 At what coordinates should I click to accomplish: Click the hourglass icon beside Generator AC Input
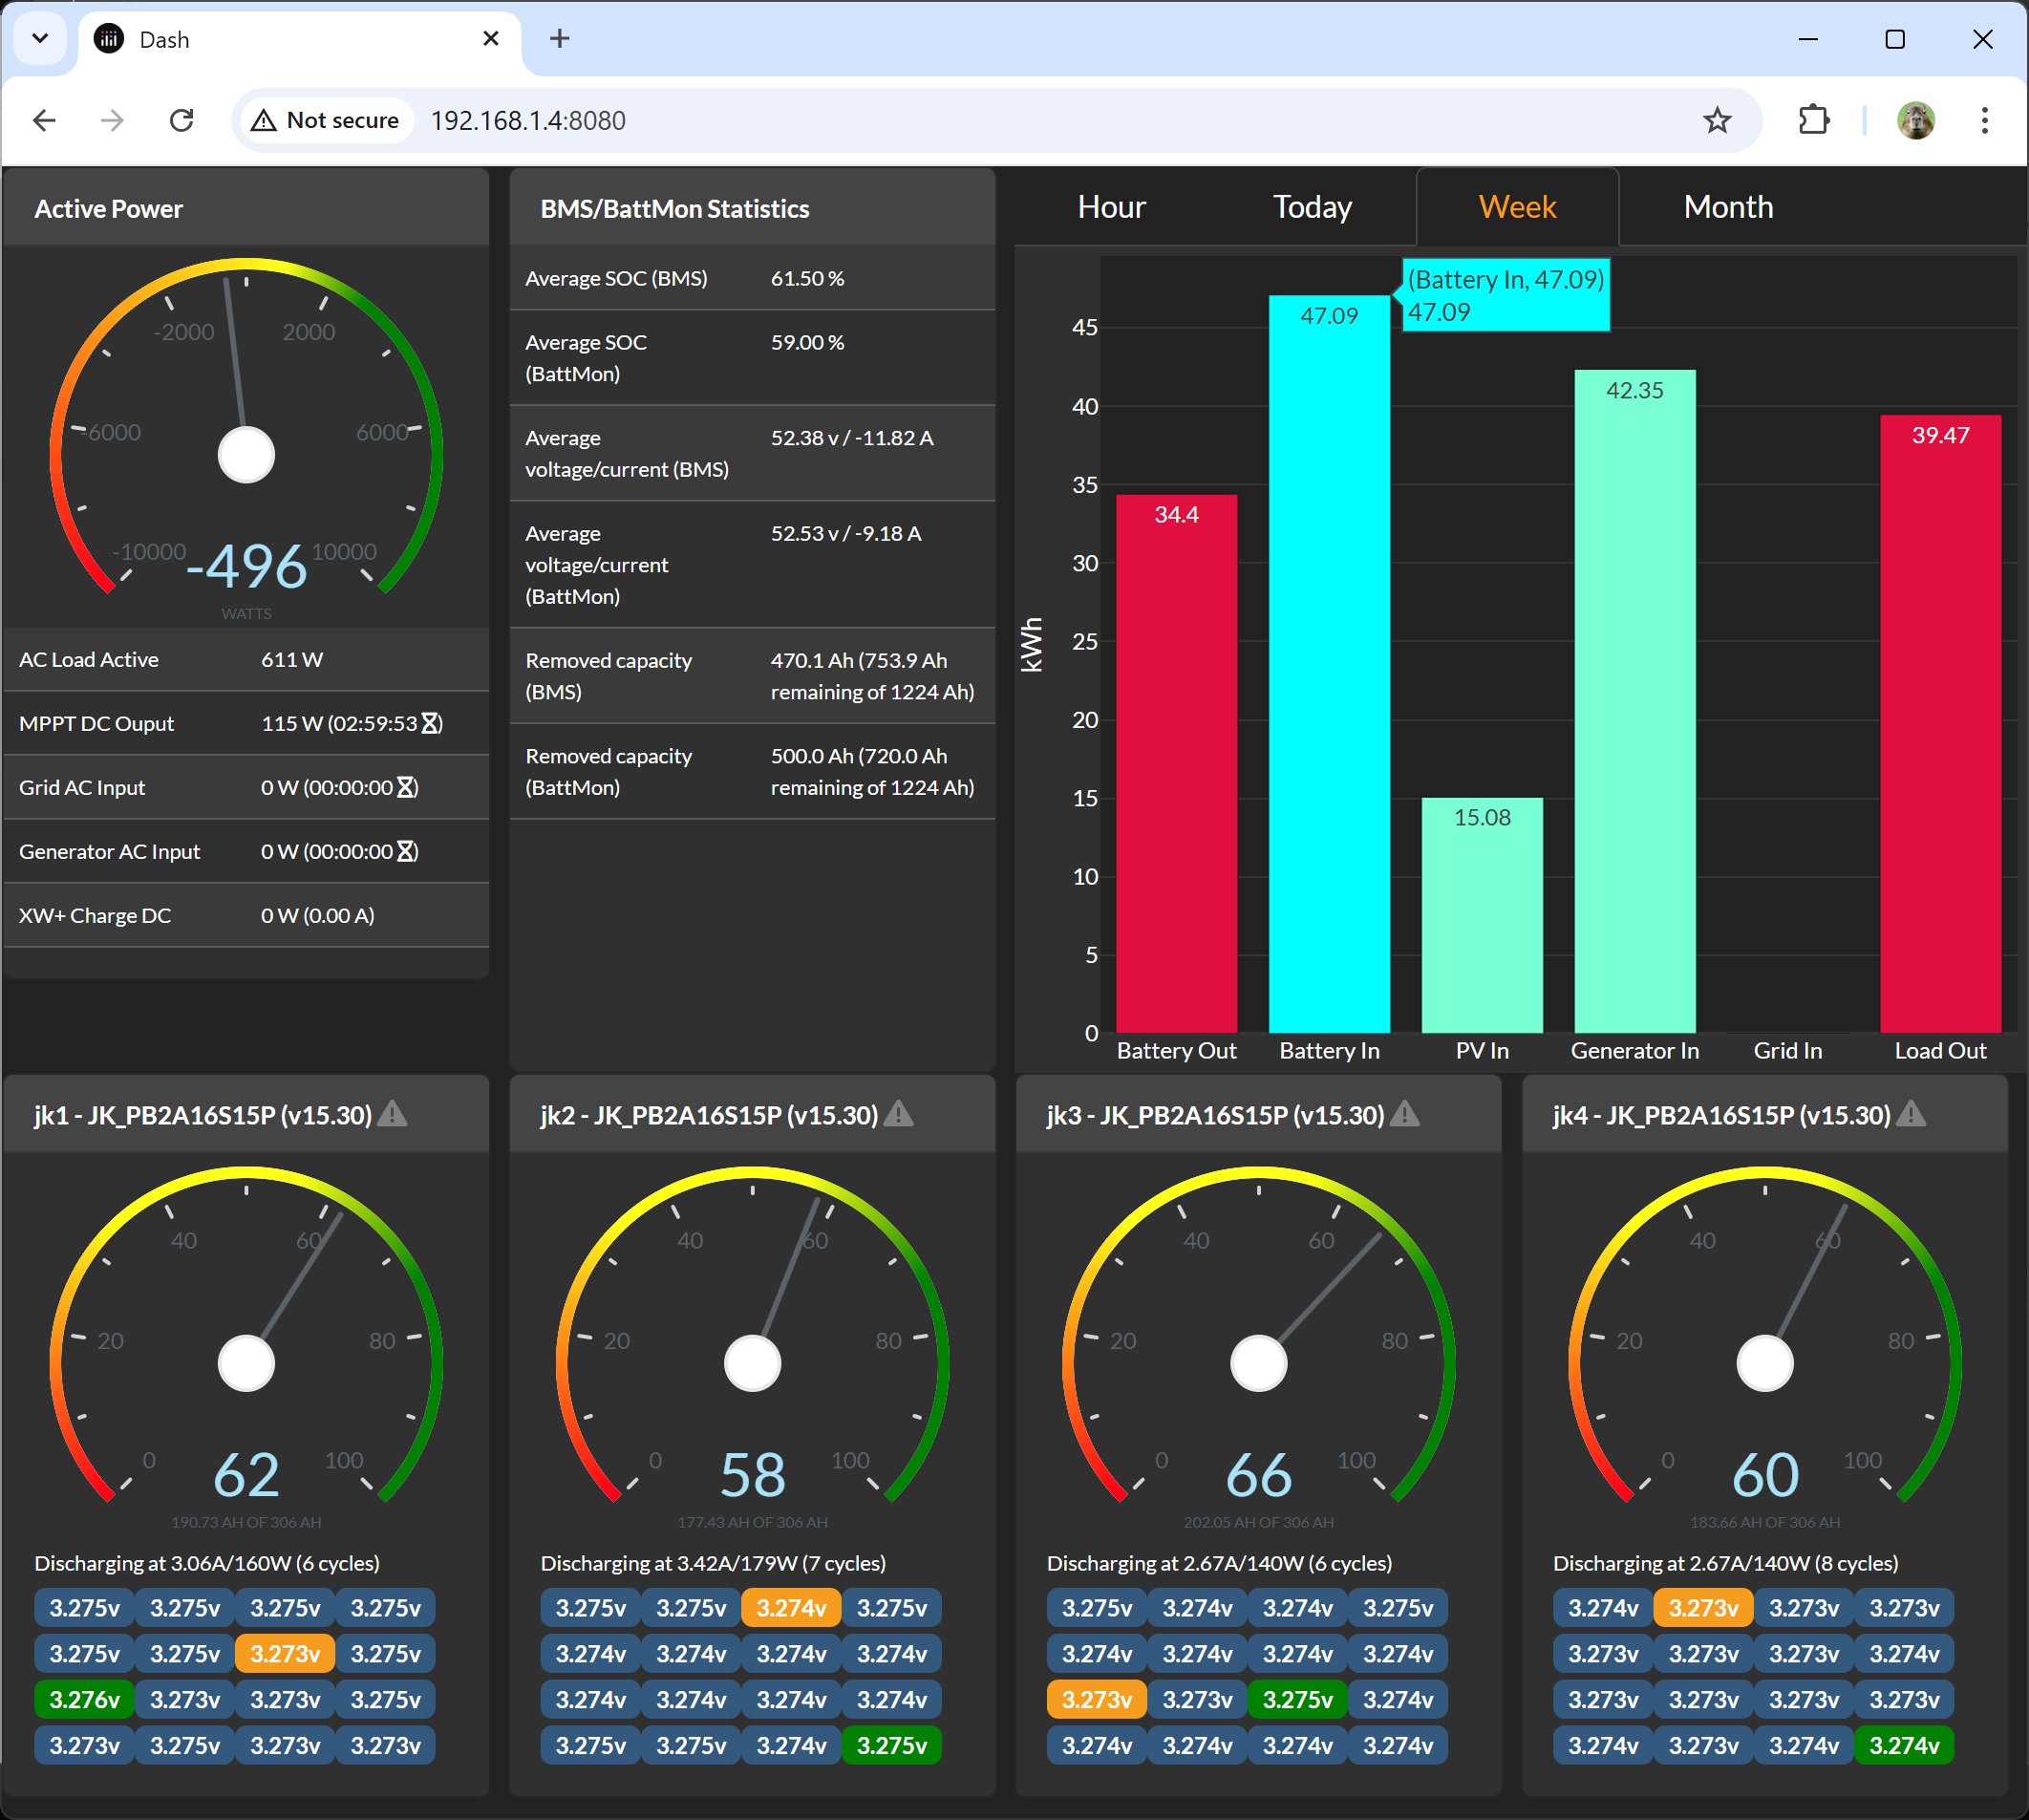[x=405, y=851]
